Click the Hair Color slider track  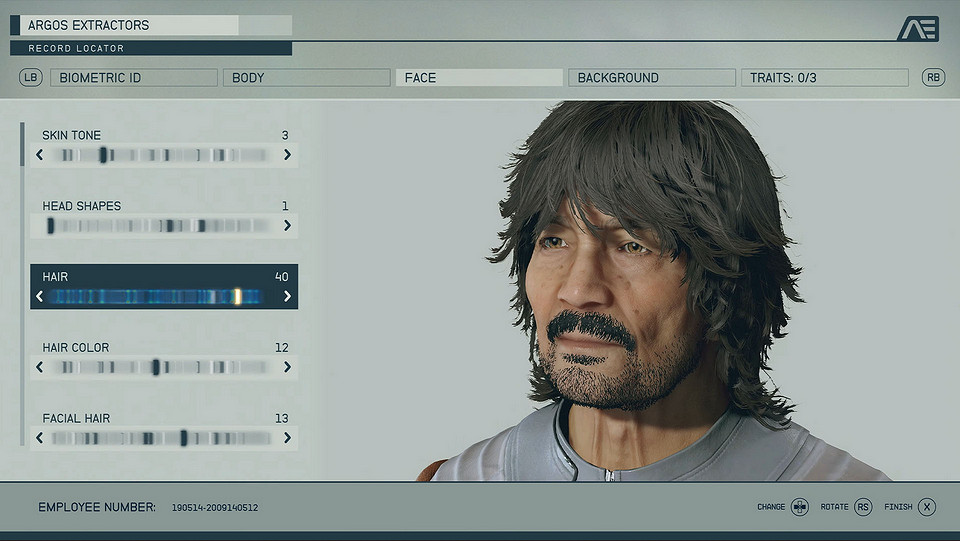pos(164,367)
